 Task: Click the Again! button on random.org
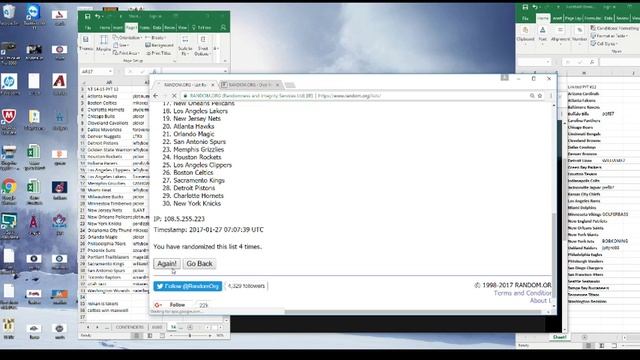(167, 264)
